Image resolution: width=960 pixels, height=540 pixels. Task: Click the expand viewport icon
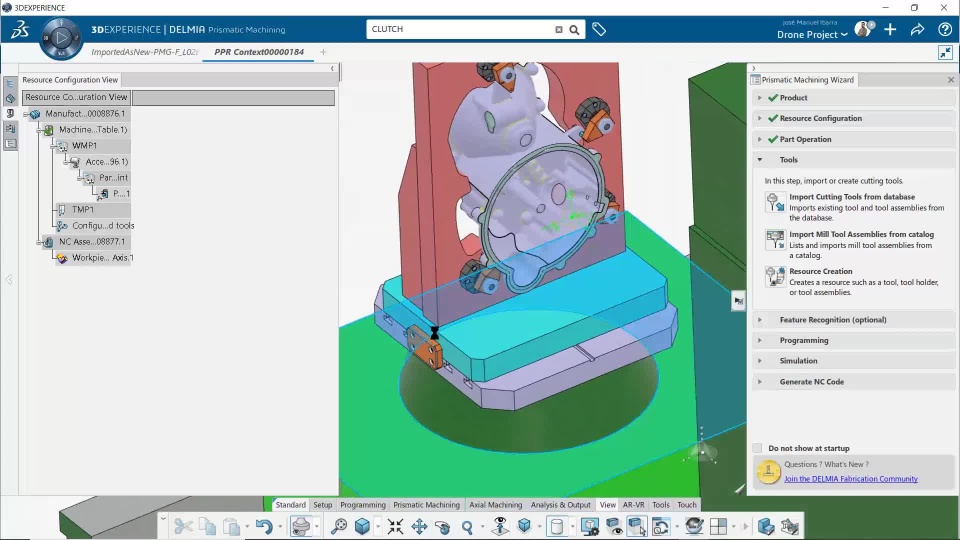(945, 53)
